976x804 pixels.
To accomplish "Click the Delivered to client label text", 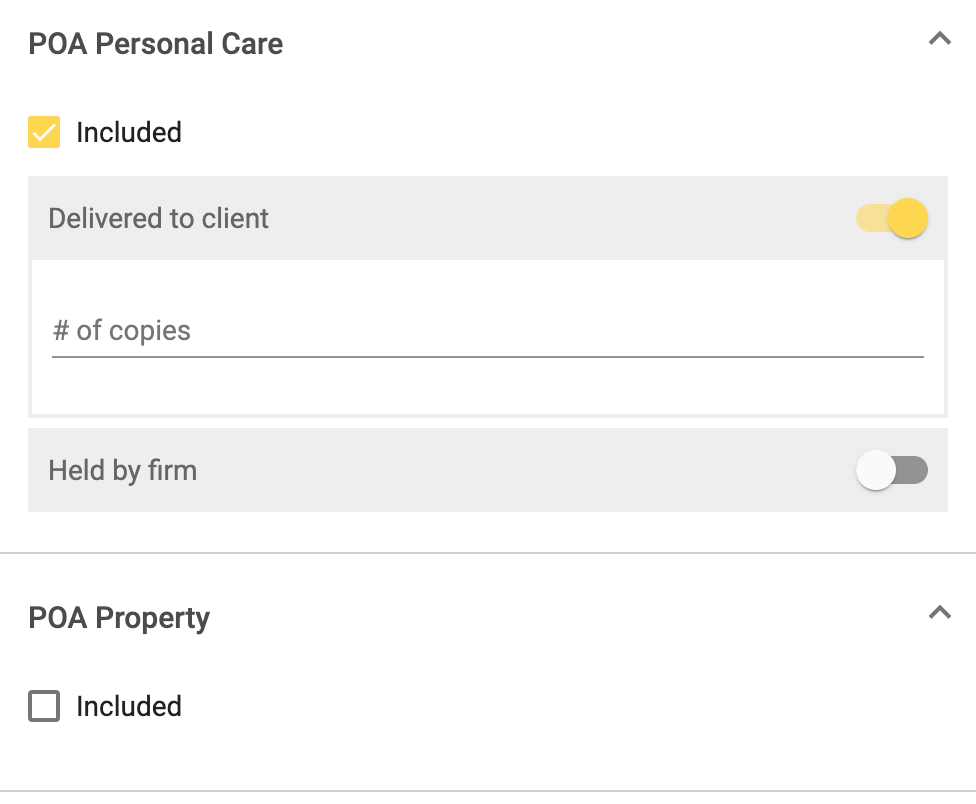I will (x=158, y=218).
